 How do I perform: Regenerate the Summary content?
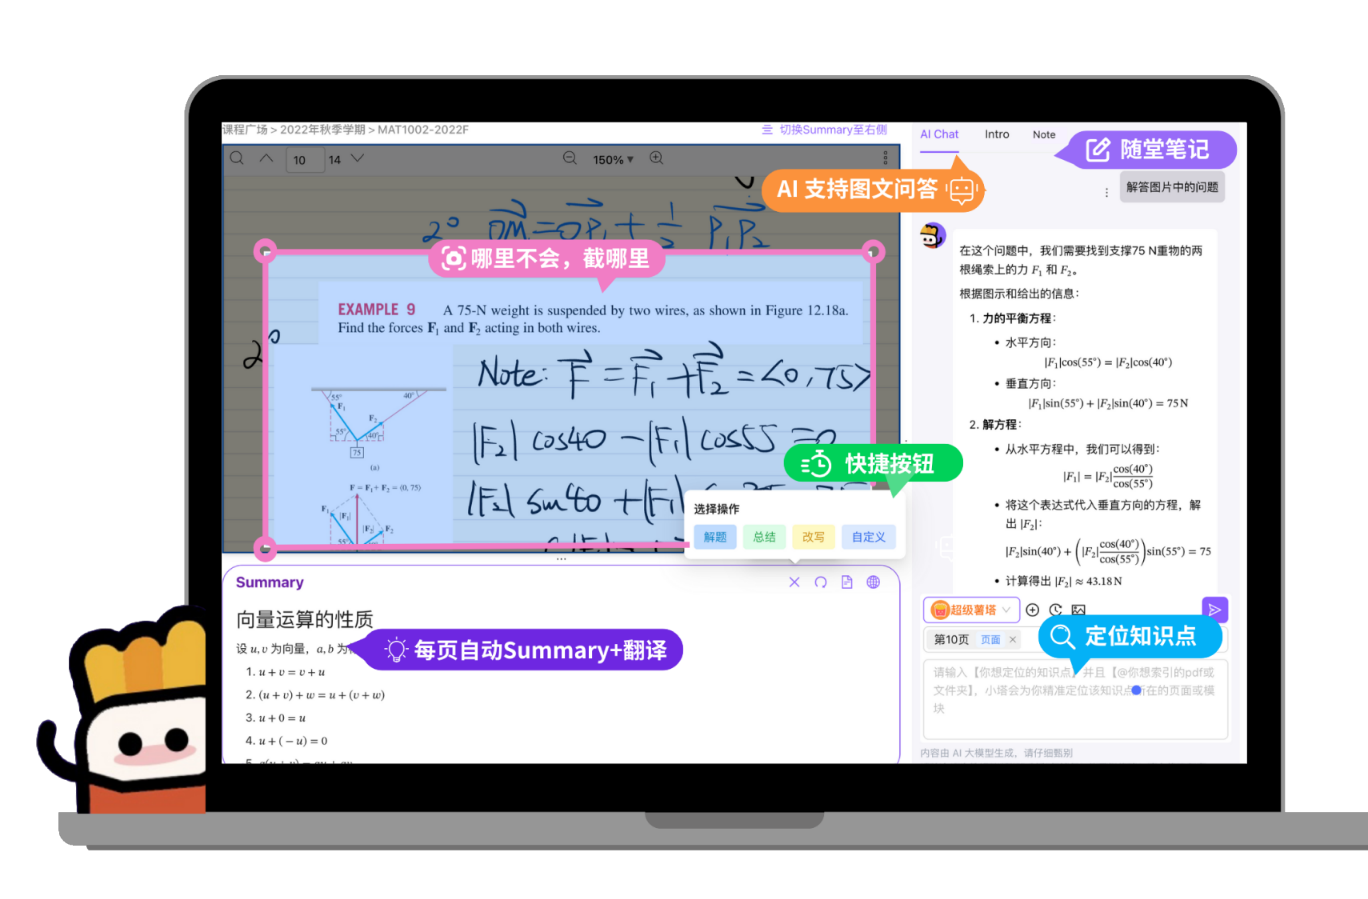820,582
